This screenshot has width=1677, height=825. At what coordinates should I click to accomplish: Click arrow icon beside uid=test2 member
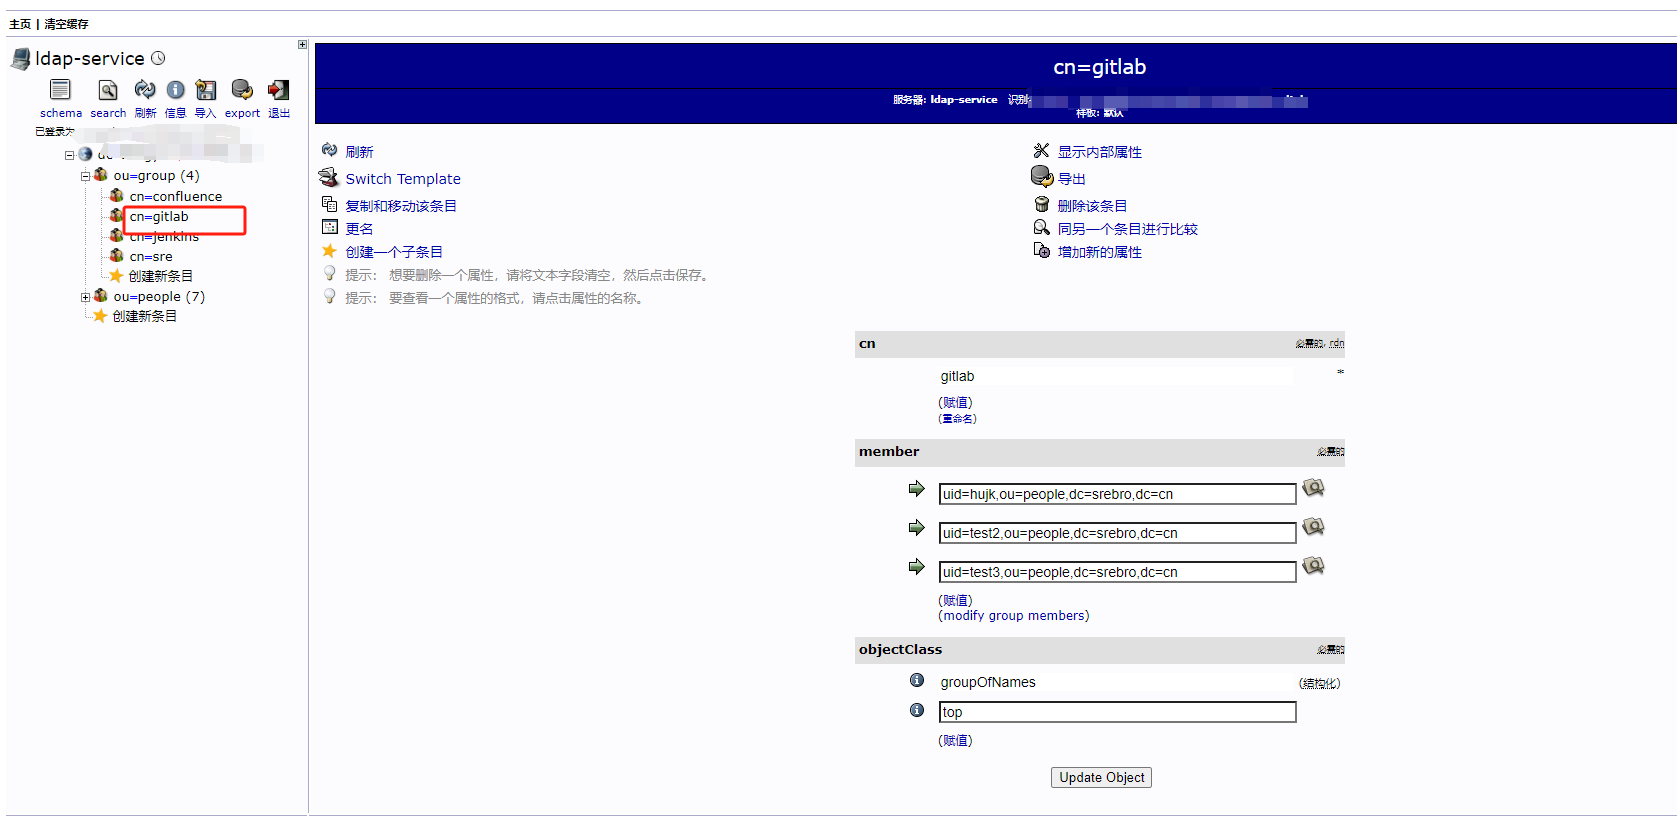click(x=916, y=528)
